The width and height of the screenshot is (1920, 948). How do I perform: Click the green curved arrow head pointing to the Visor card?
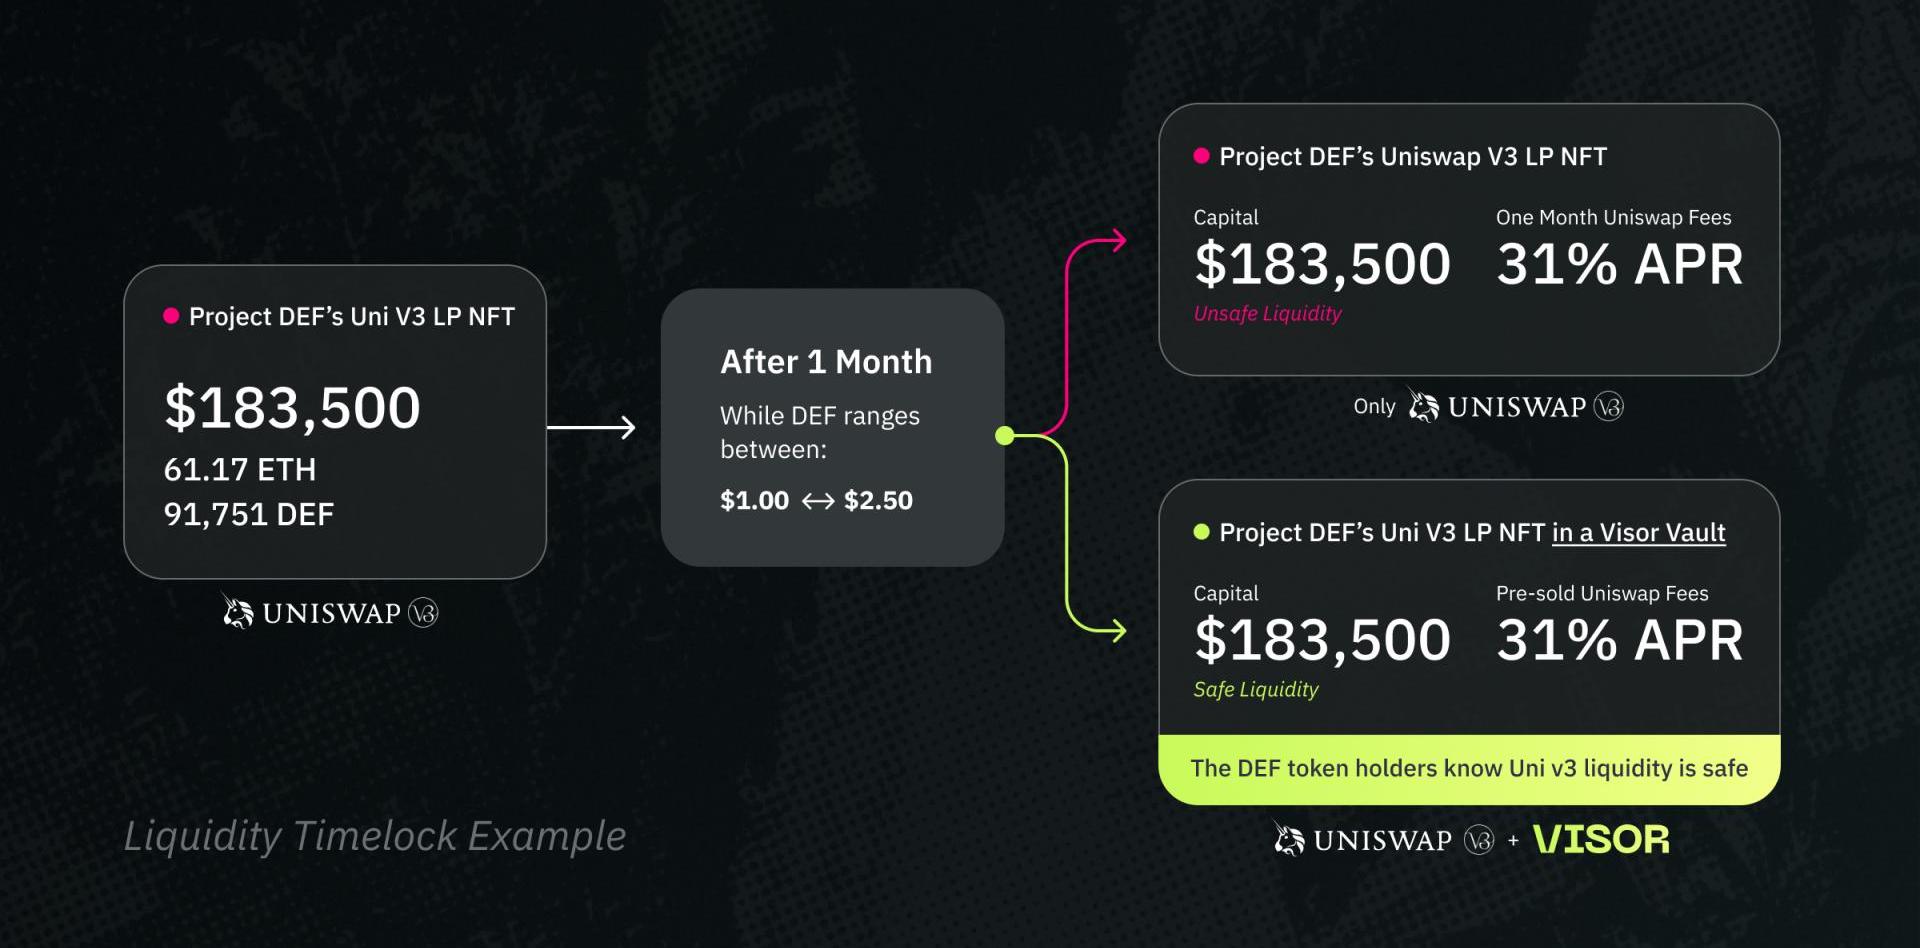click(1118, 630)
